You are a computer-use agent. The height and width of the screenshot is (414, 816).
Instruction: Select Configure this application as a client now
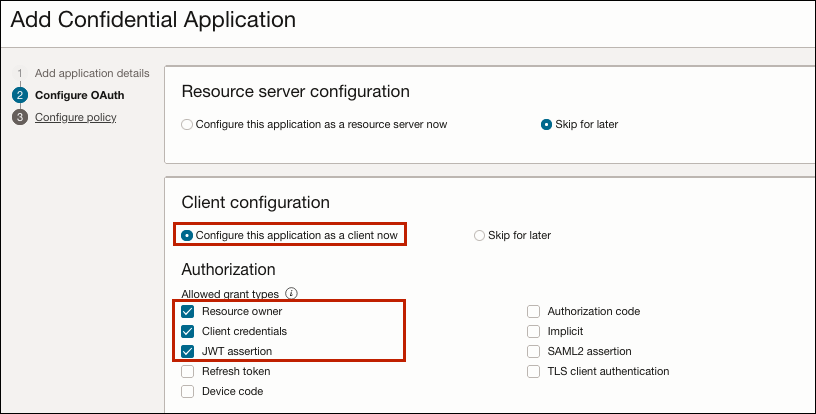tap(187, 236)
